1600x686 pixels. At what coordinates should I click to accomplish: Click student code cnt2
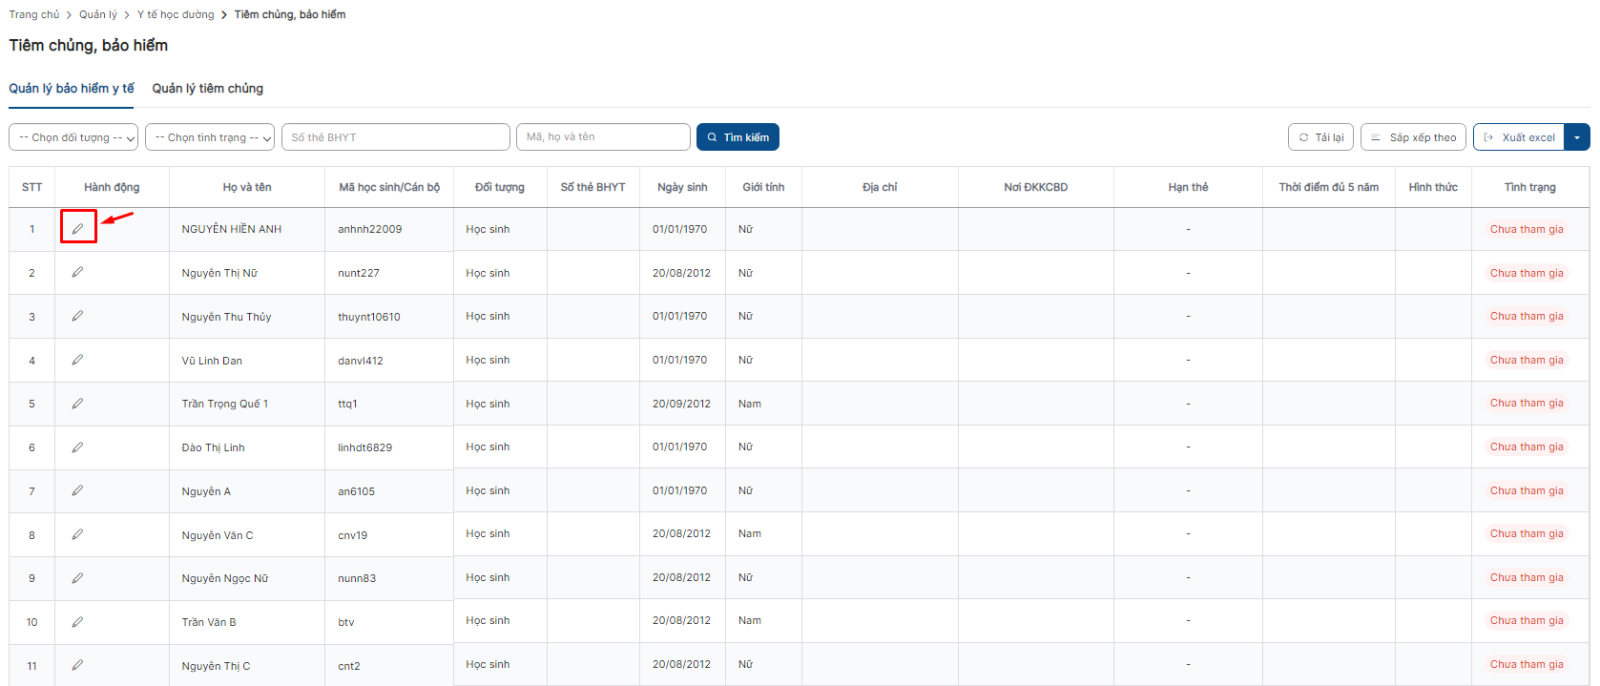pyautogui.click(x=349, y=666)
